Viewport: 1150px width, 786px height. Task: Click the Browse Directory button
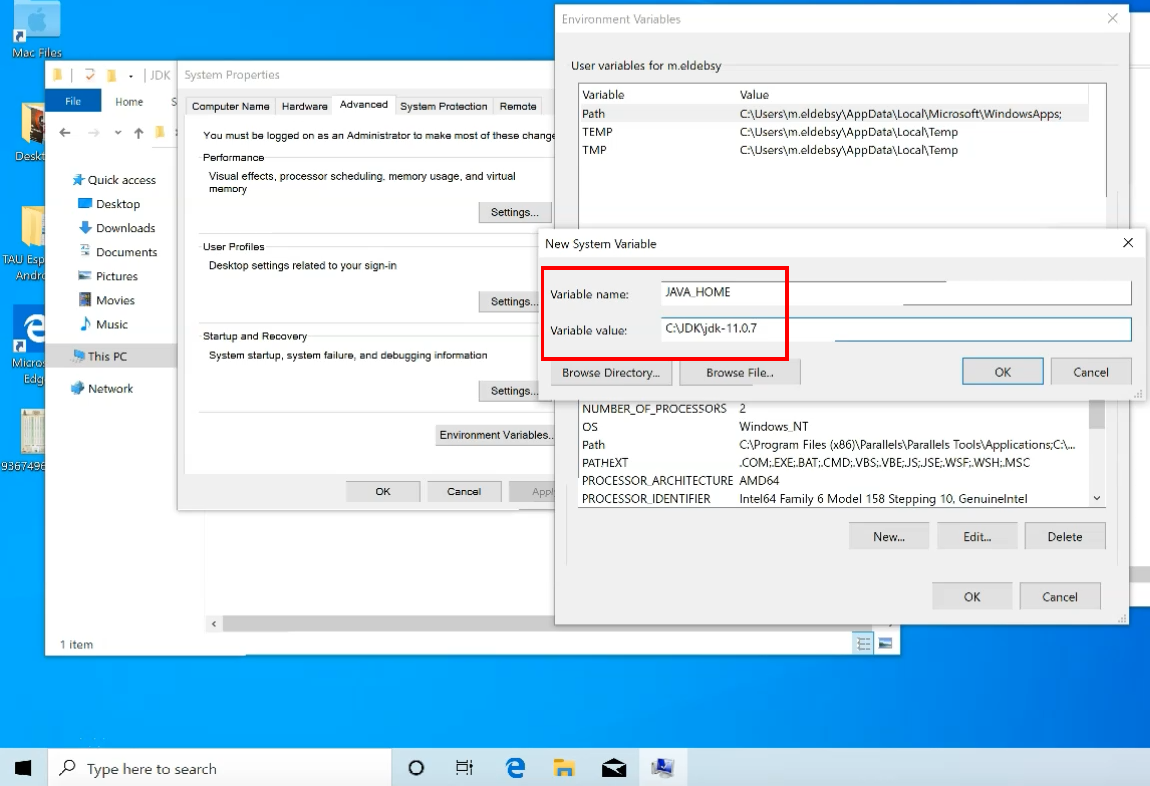(x=610, y=372)
